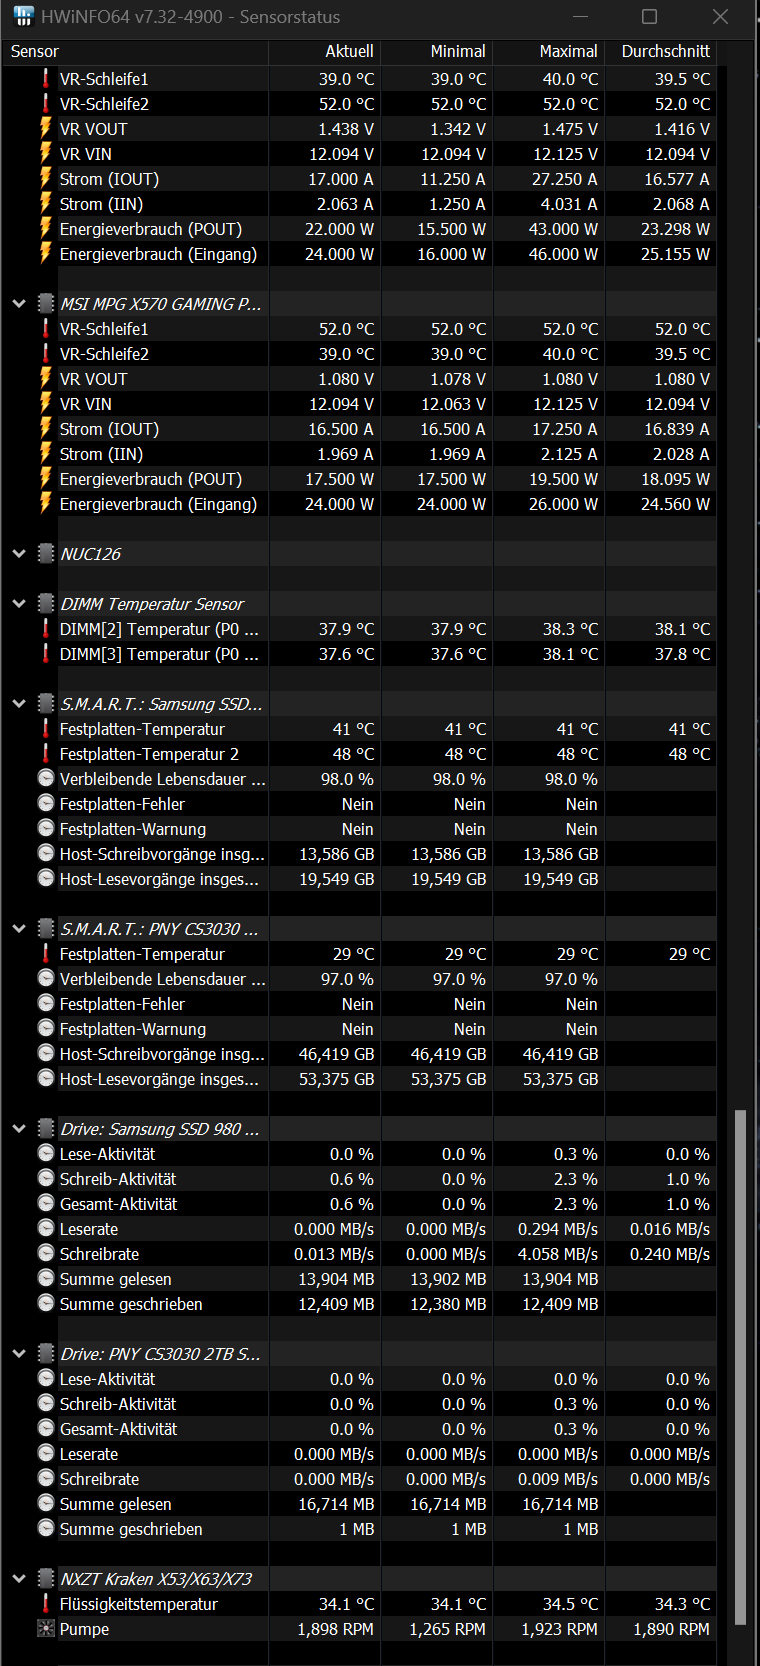Image resolution: width=760 pixels, height=1666 pixels.
Task: Click the Sensor column header
Action: click(x=134, y=51)
